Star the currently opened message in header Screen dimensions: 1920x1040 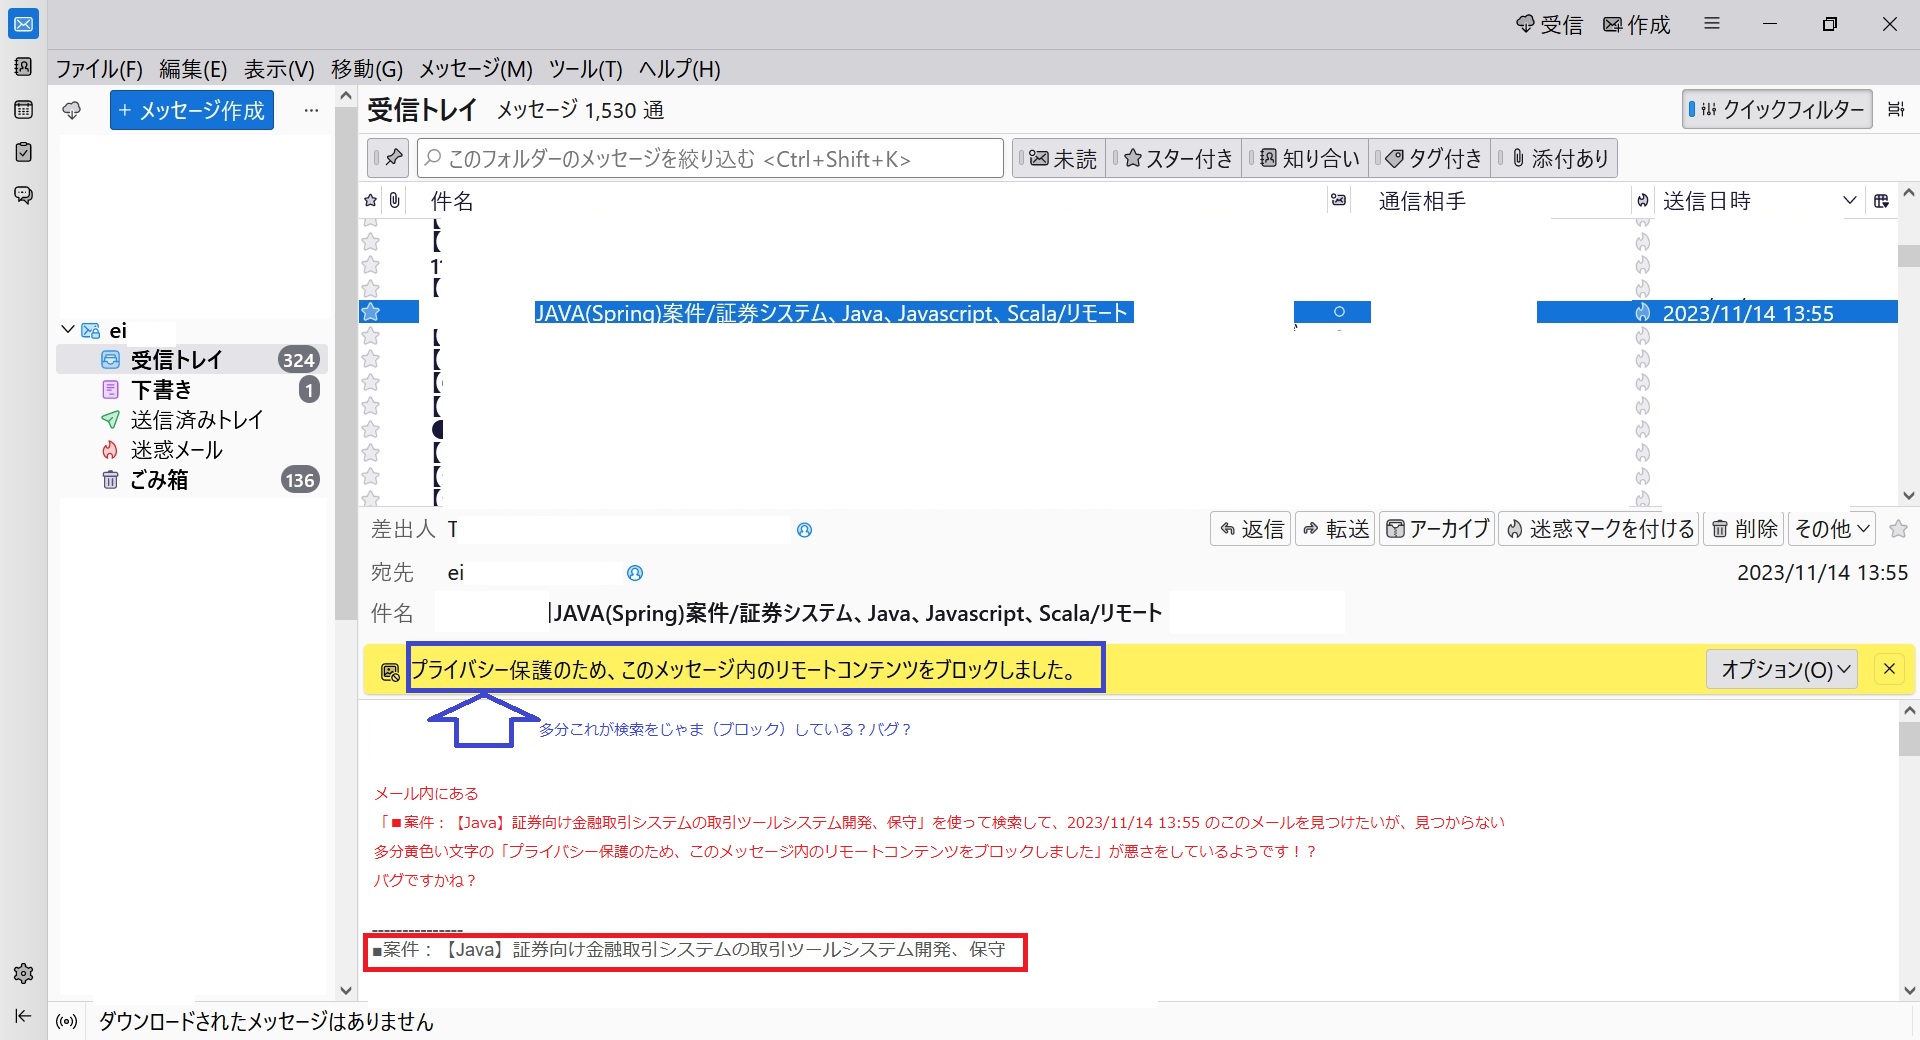point(1898,529)
